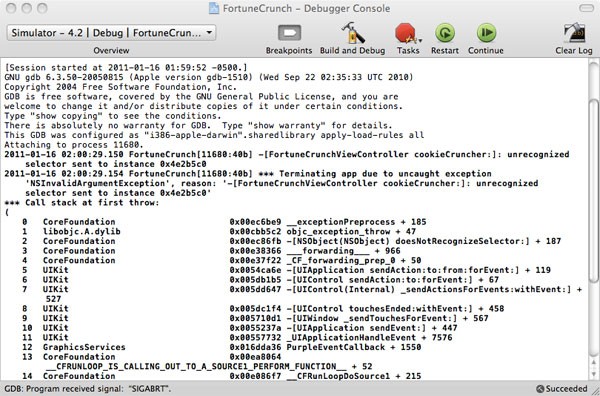Viewport: 600px width, 396px height.
Task: Click '___forwarding___ + 966' entry
Action: (343, 251)
